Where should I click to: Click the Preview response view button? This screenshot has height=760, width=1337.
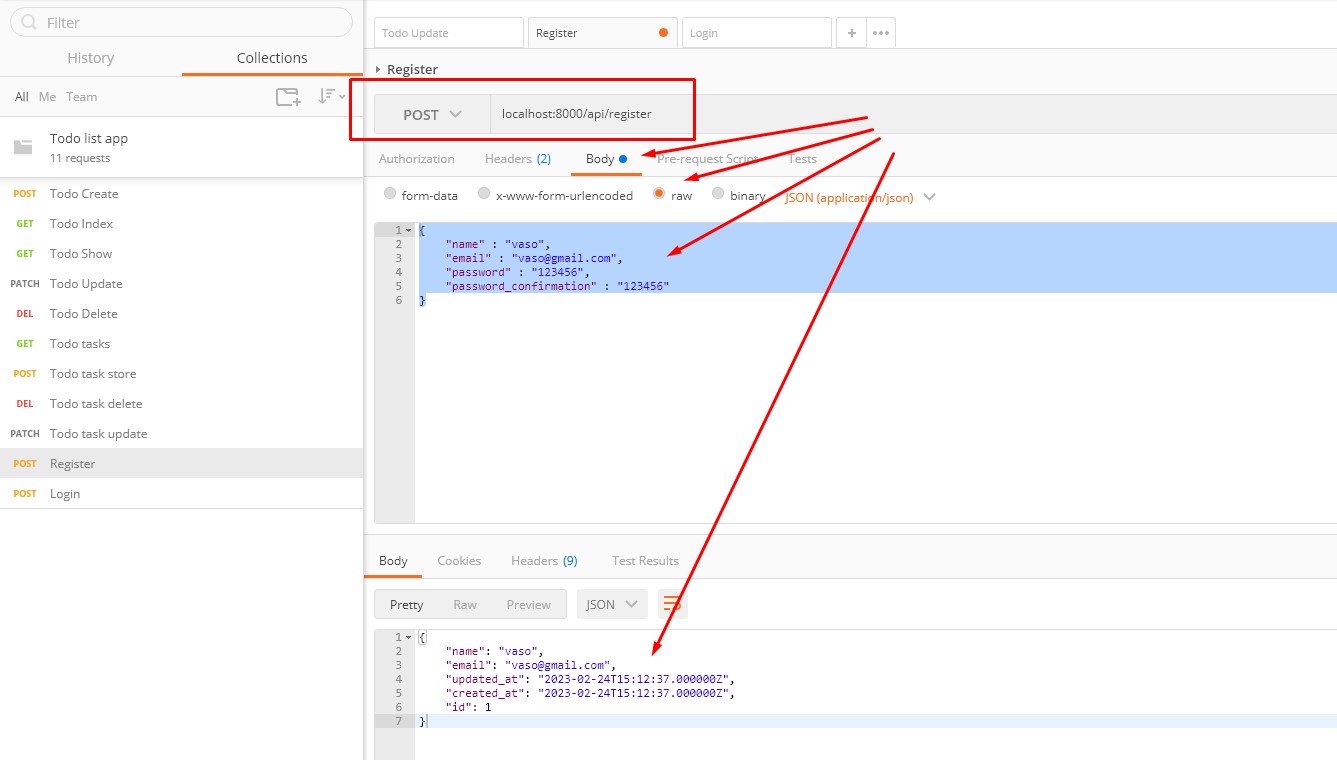(528, 605)
